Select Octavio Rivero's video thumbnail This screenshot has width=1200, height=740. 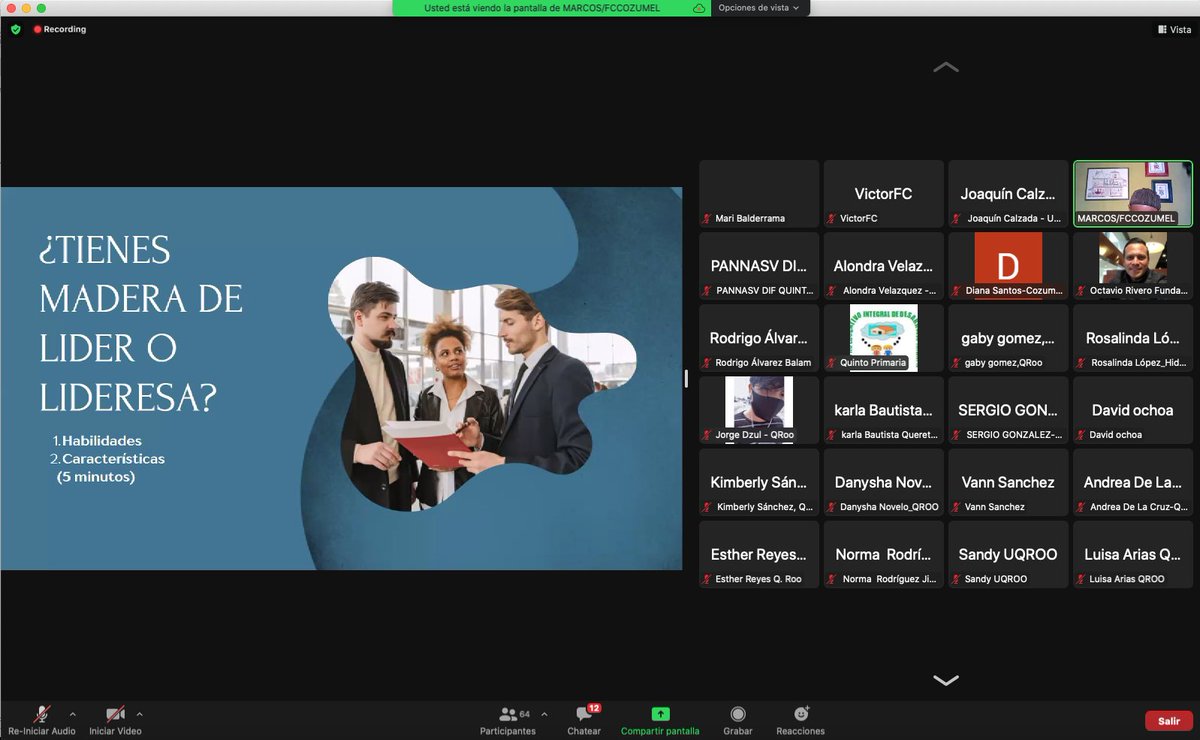click(1133, 266)
